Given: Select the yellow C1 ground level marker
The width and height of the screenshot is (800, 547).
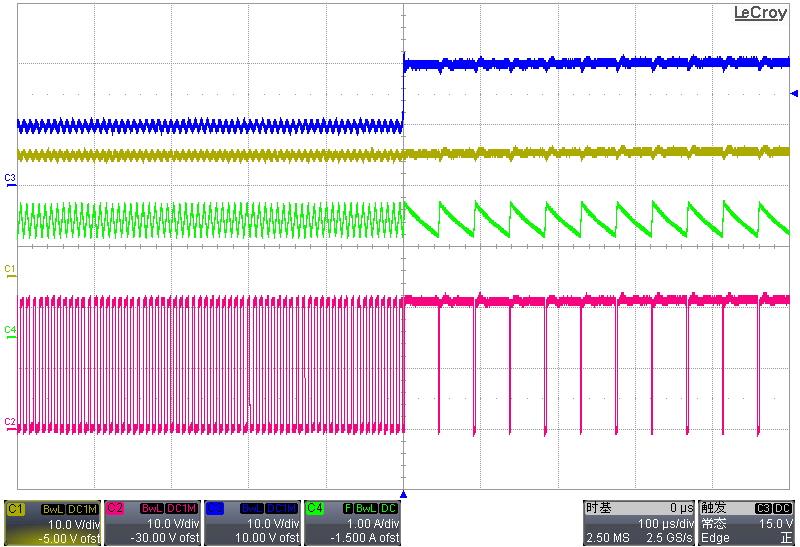Looking at the screenshot, I should (10, 270).
